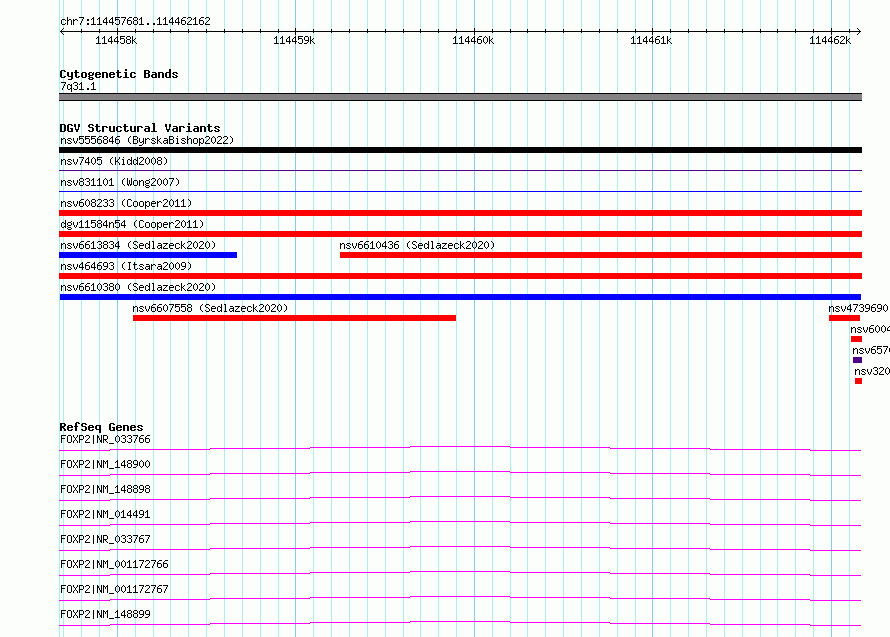890x637 pixels.
Task: Click the chr7:114457681..114462162 coordinate text
Action: 135,21
